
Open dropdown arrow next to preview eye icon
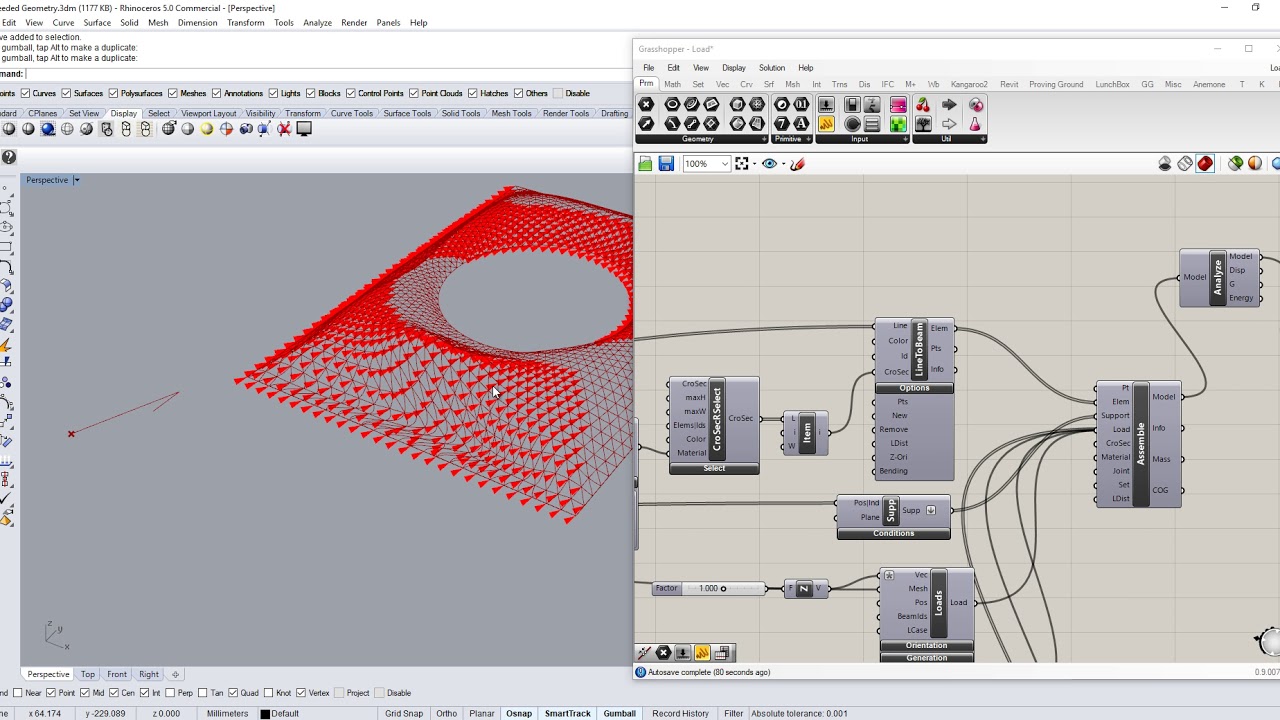pos(782,164)
